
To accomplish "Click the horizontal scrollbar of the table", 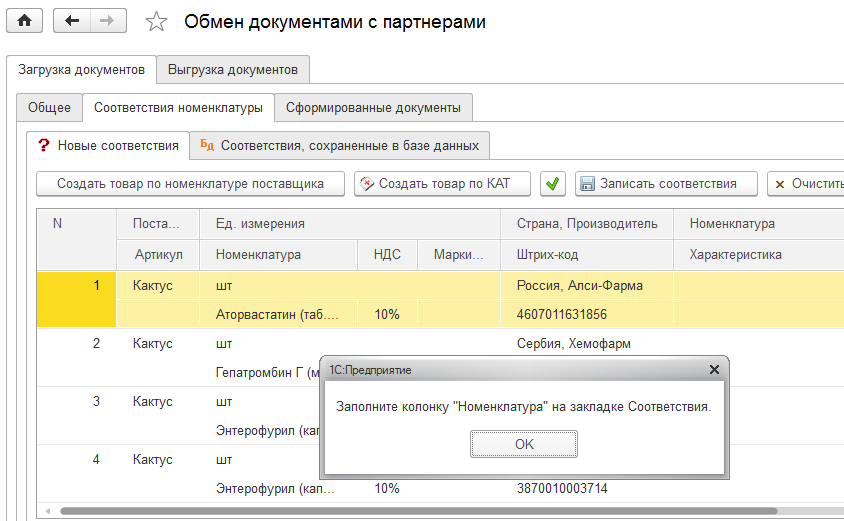I will 419,511.
